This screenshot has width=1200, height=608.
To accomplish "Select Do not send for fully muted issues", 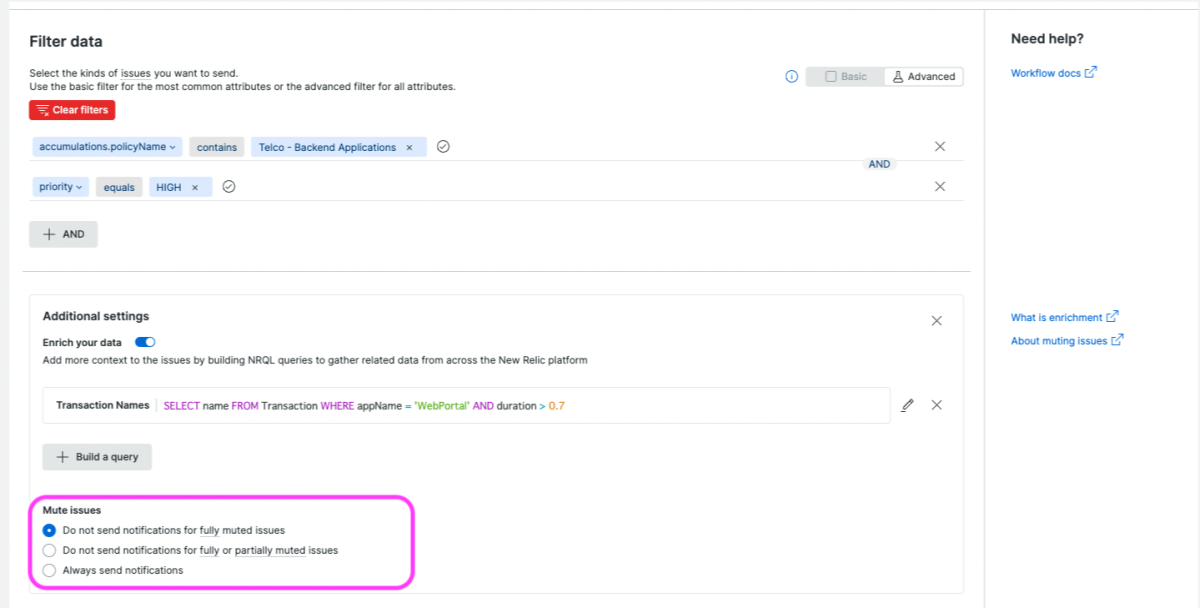I will pyautogui.click(x=49, y=530).
